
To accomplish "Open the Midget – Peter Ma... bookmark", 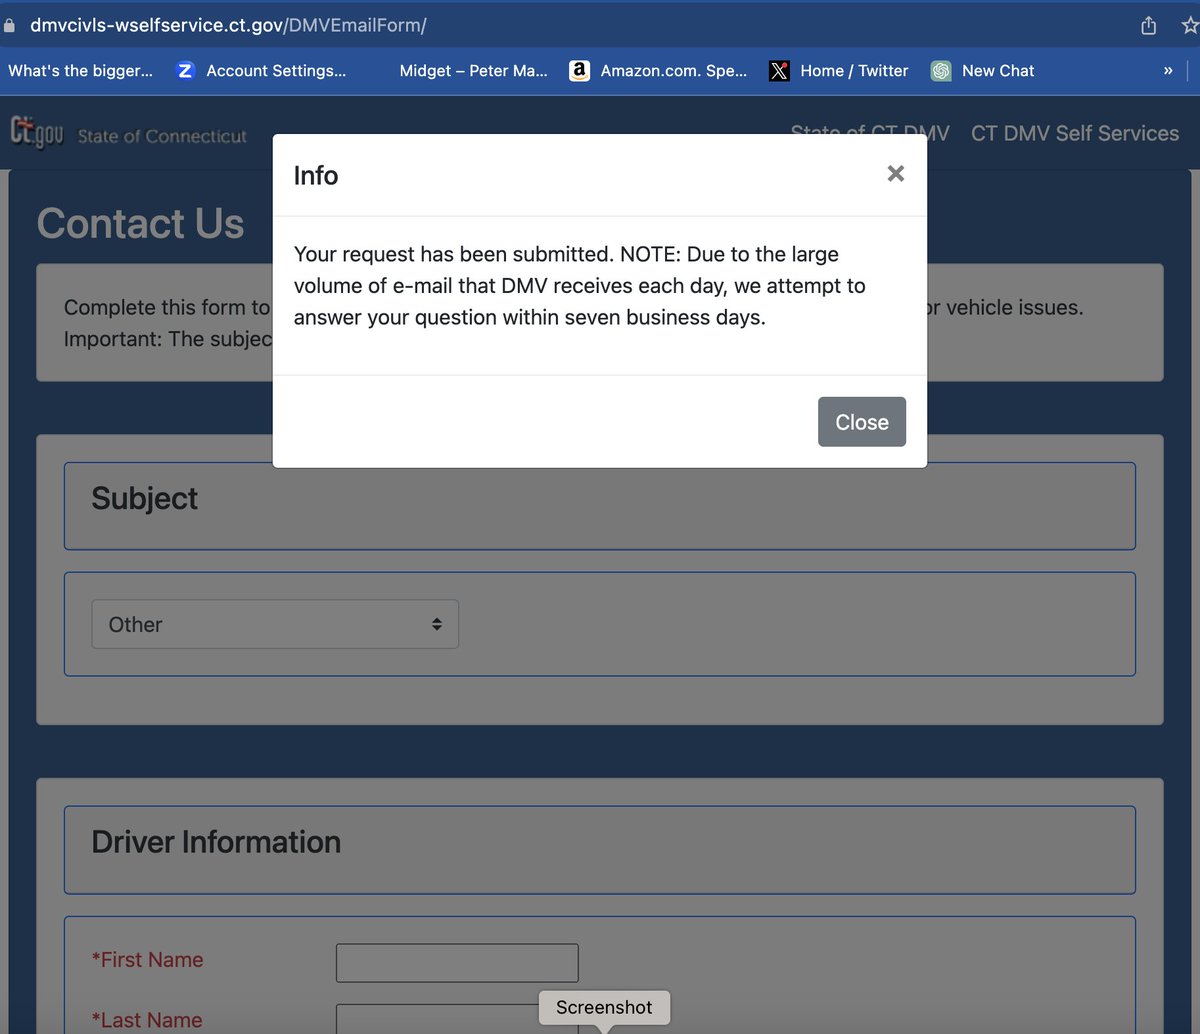I will (x=473, y=71).
